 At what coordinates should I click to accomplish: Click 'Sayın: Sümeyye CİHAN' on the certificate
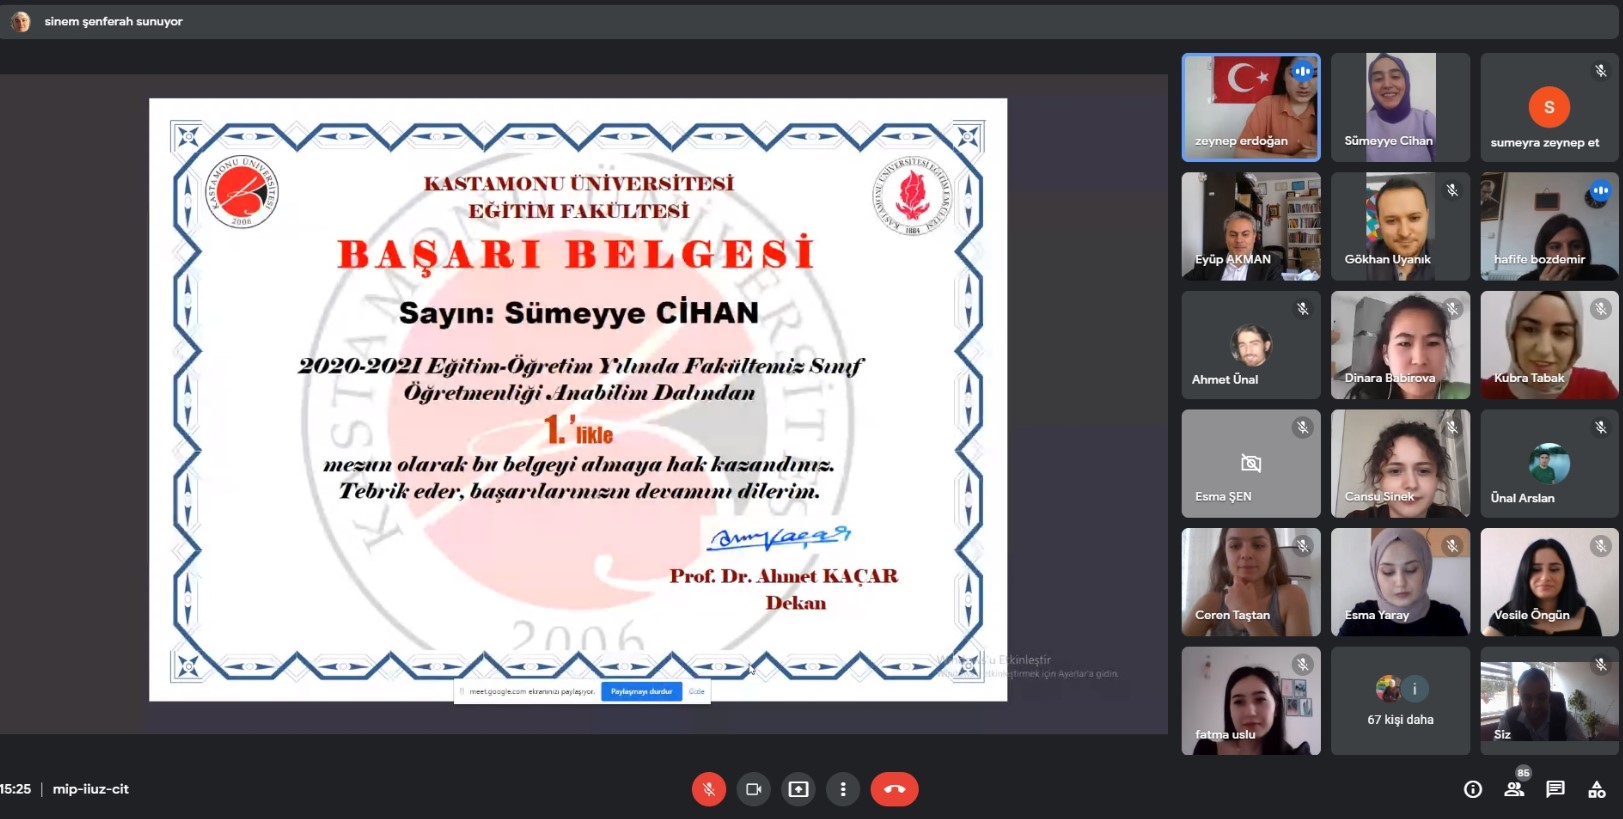pos(579,313)
